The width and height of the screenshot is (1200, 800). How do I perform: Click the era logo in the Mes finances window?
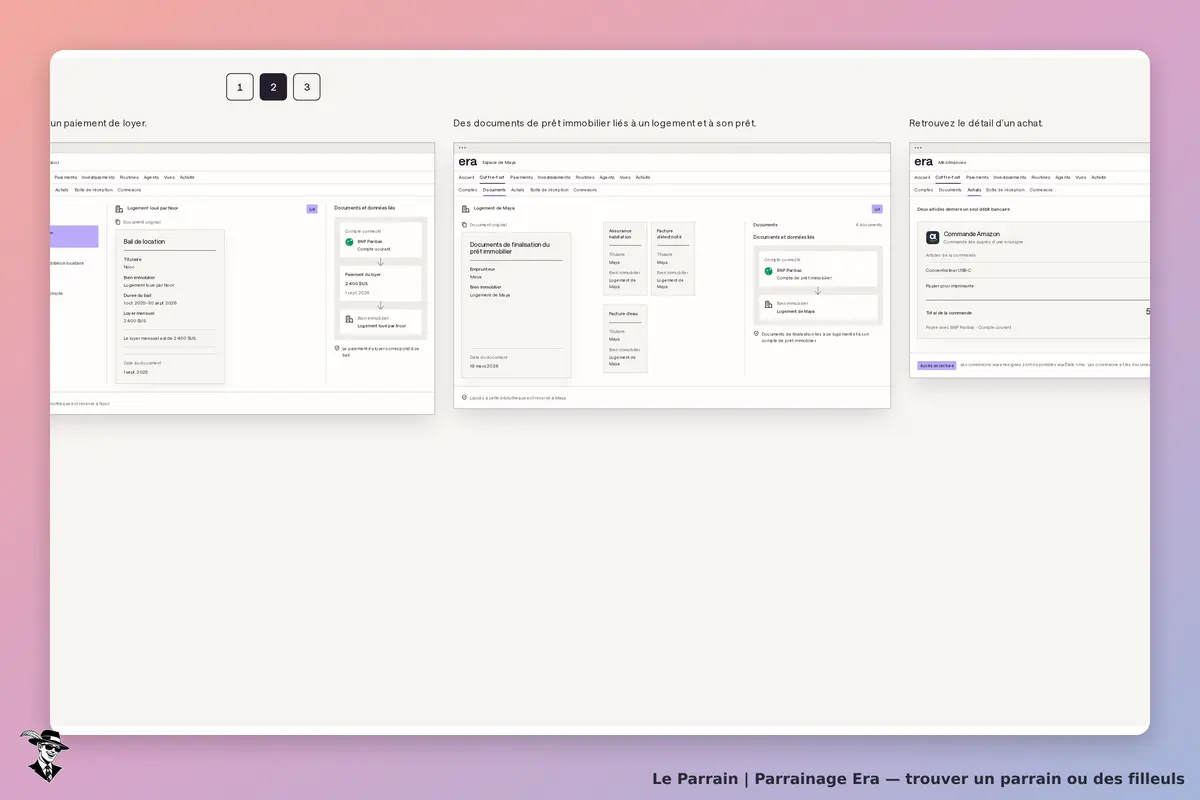pos(923,161)
